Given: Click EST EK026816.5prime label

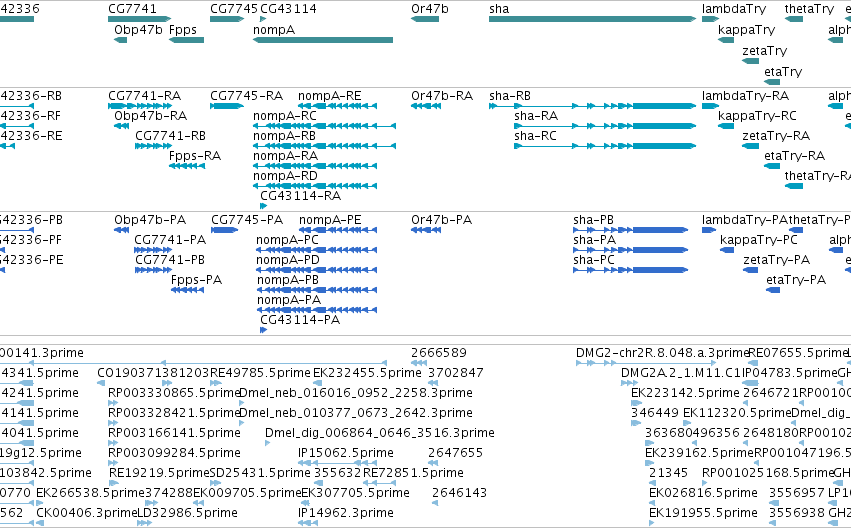Looking at the screenshot, I should pyautogui.click(x=703, y=493).
